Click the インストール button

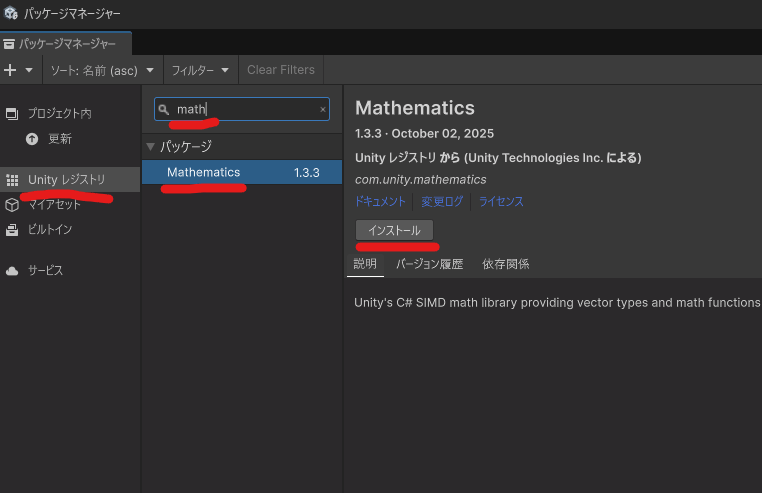point(394,230)
